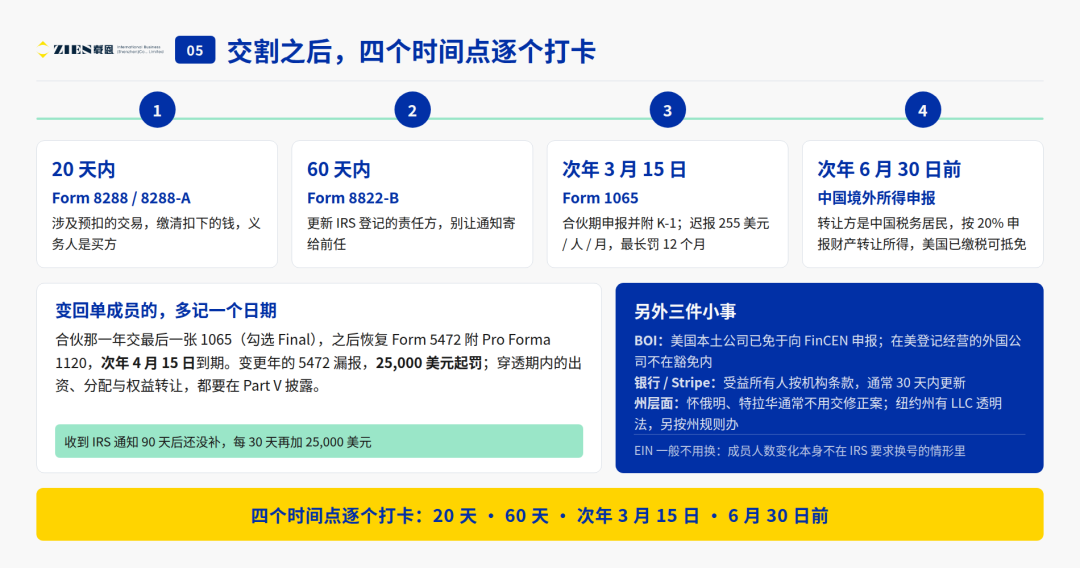Viewport: 1080px width, 568px height.
Task: Click the Form 1065 label
Action: coord(600,198)
